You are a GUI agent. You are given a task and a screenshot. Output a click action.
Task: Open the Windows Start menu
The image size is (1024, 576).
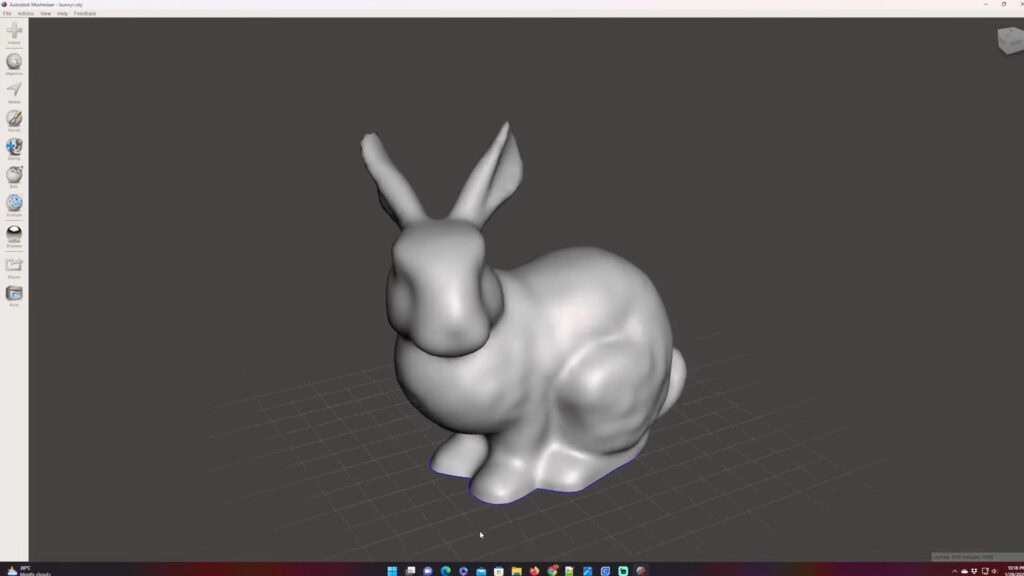tap(392, 571)
